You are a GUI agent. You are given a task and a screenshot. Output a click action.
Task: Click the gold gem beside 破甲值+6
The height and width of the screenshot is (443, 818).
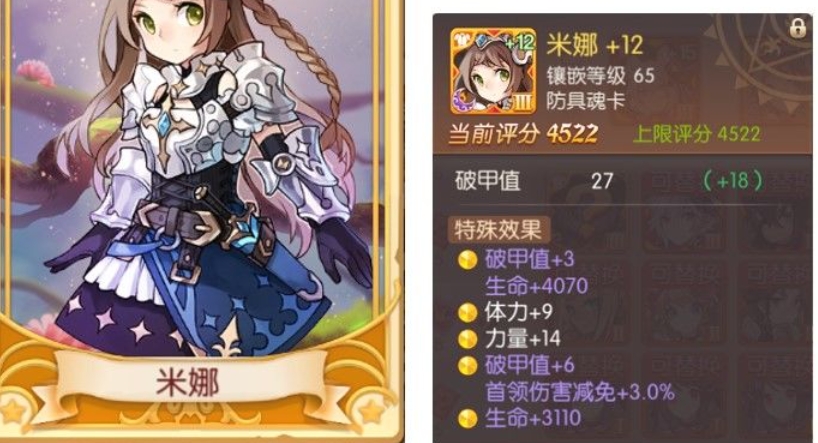pyautogui.click(x=467, y=365)
